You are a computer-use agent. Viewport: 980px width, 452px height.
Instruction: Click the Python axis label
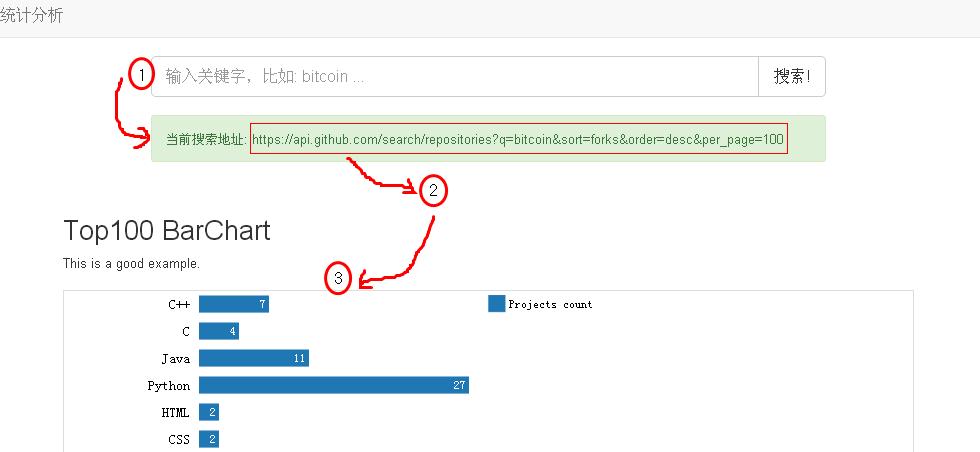168,385
